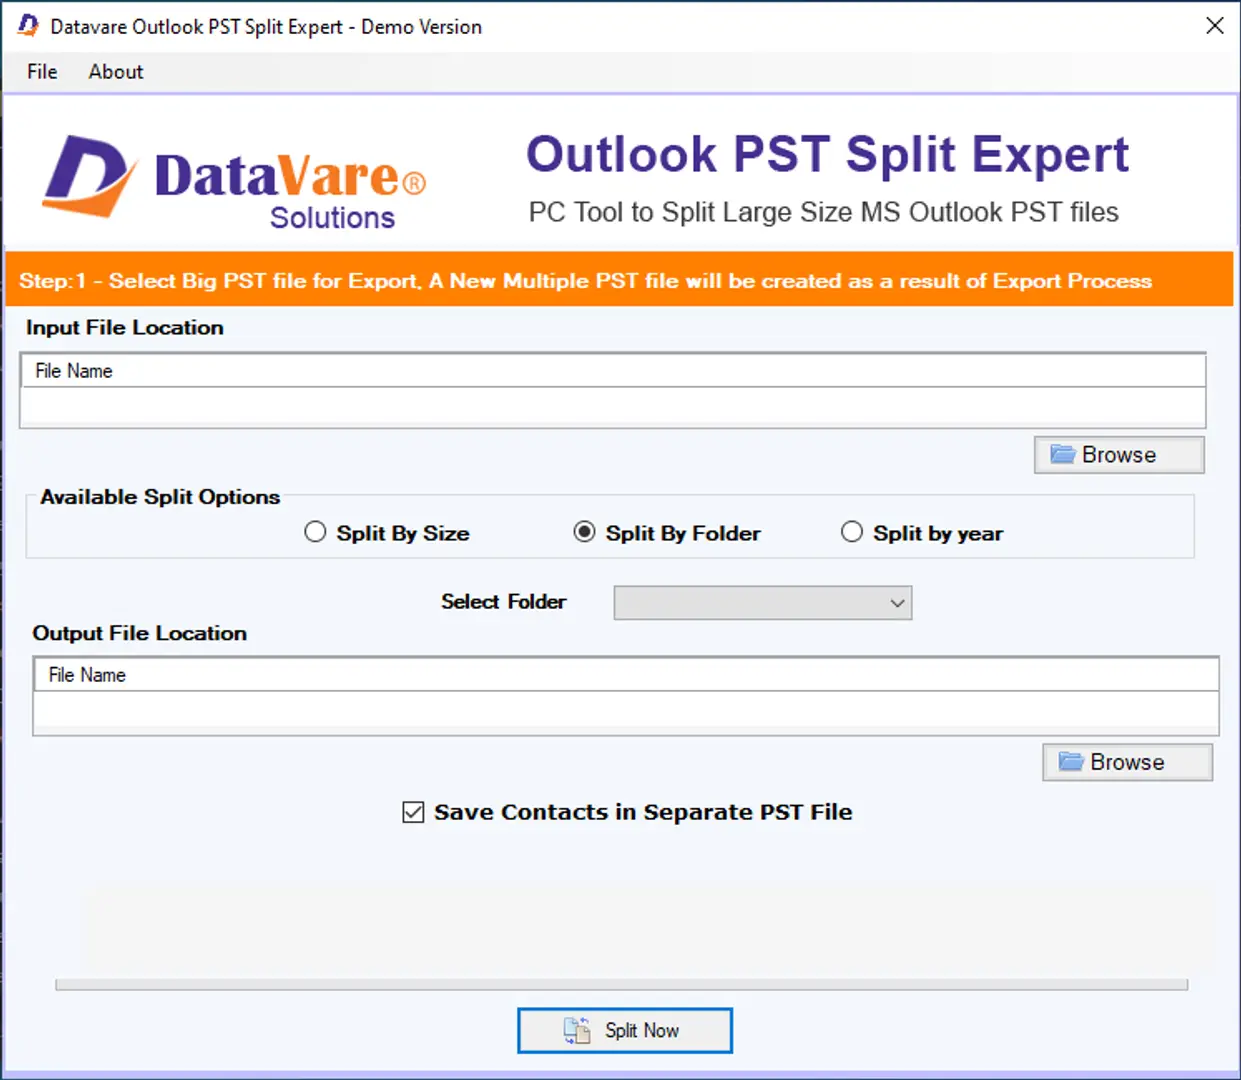
Task: Click the split progress bar
Action: click(x=621, y=985)
